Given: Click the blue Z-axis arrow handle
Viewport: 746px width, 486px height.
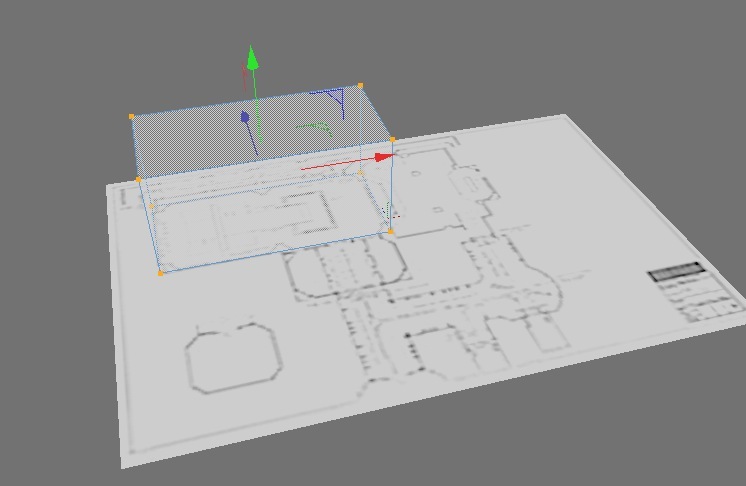Looking at the screenshot, I should pos(245,118).
